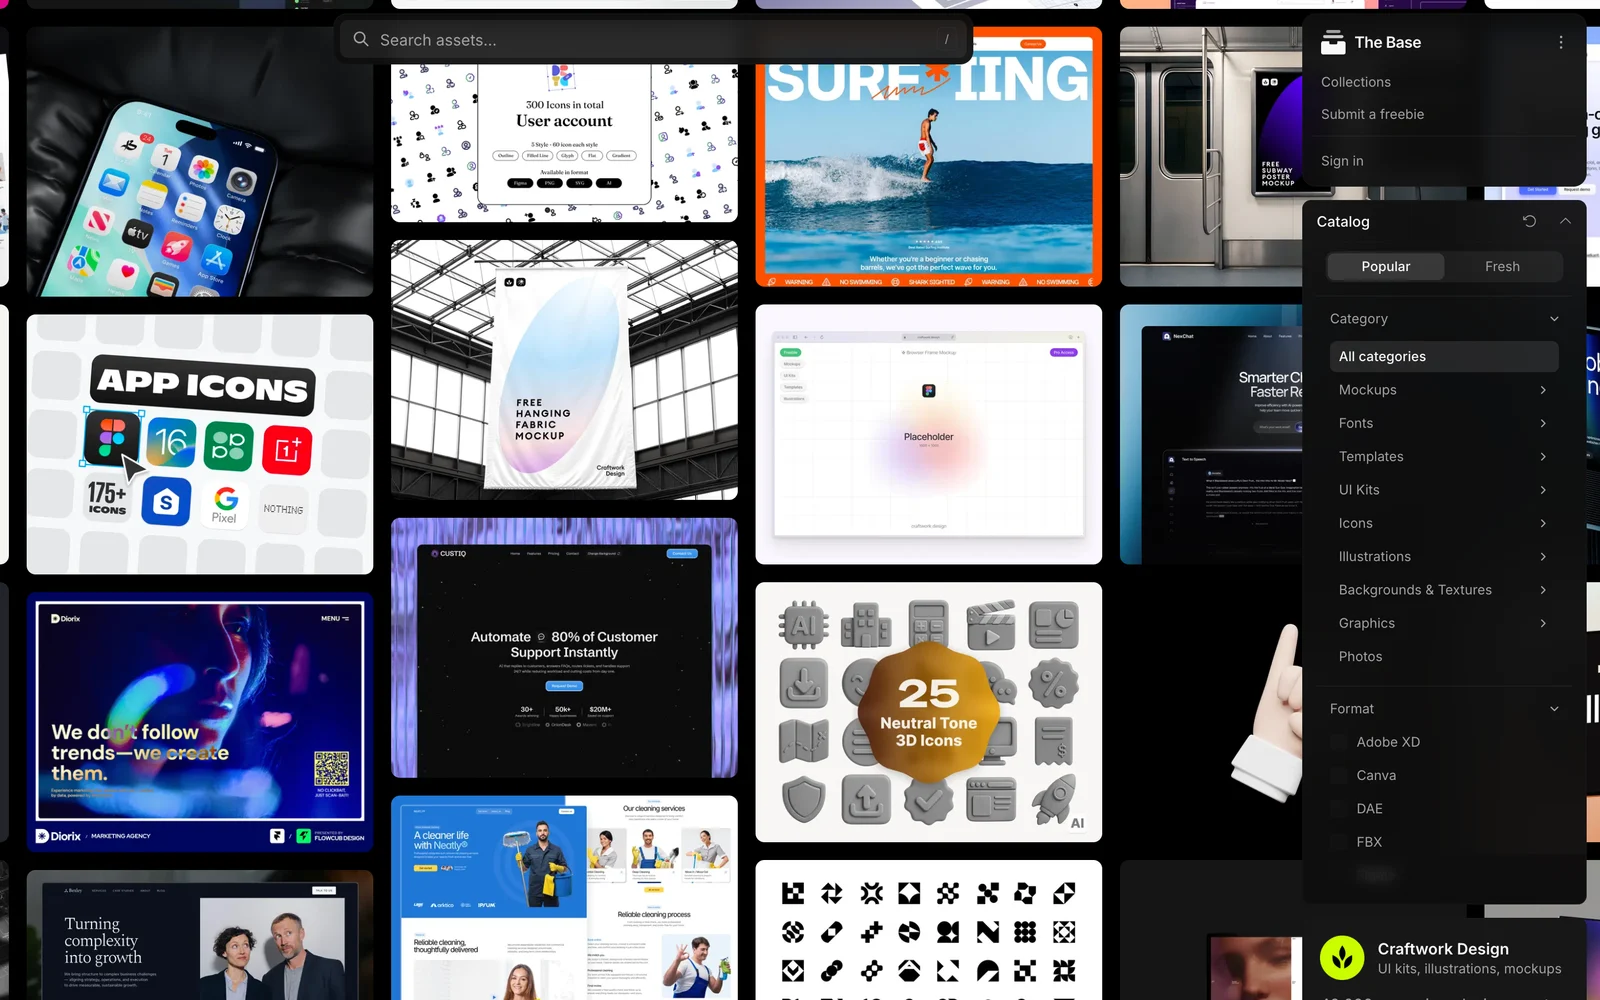This screenshot has height=1000, width=1600.
Task: Expand the UI Kits subcategory arrow
Action: (1543, 490)
